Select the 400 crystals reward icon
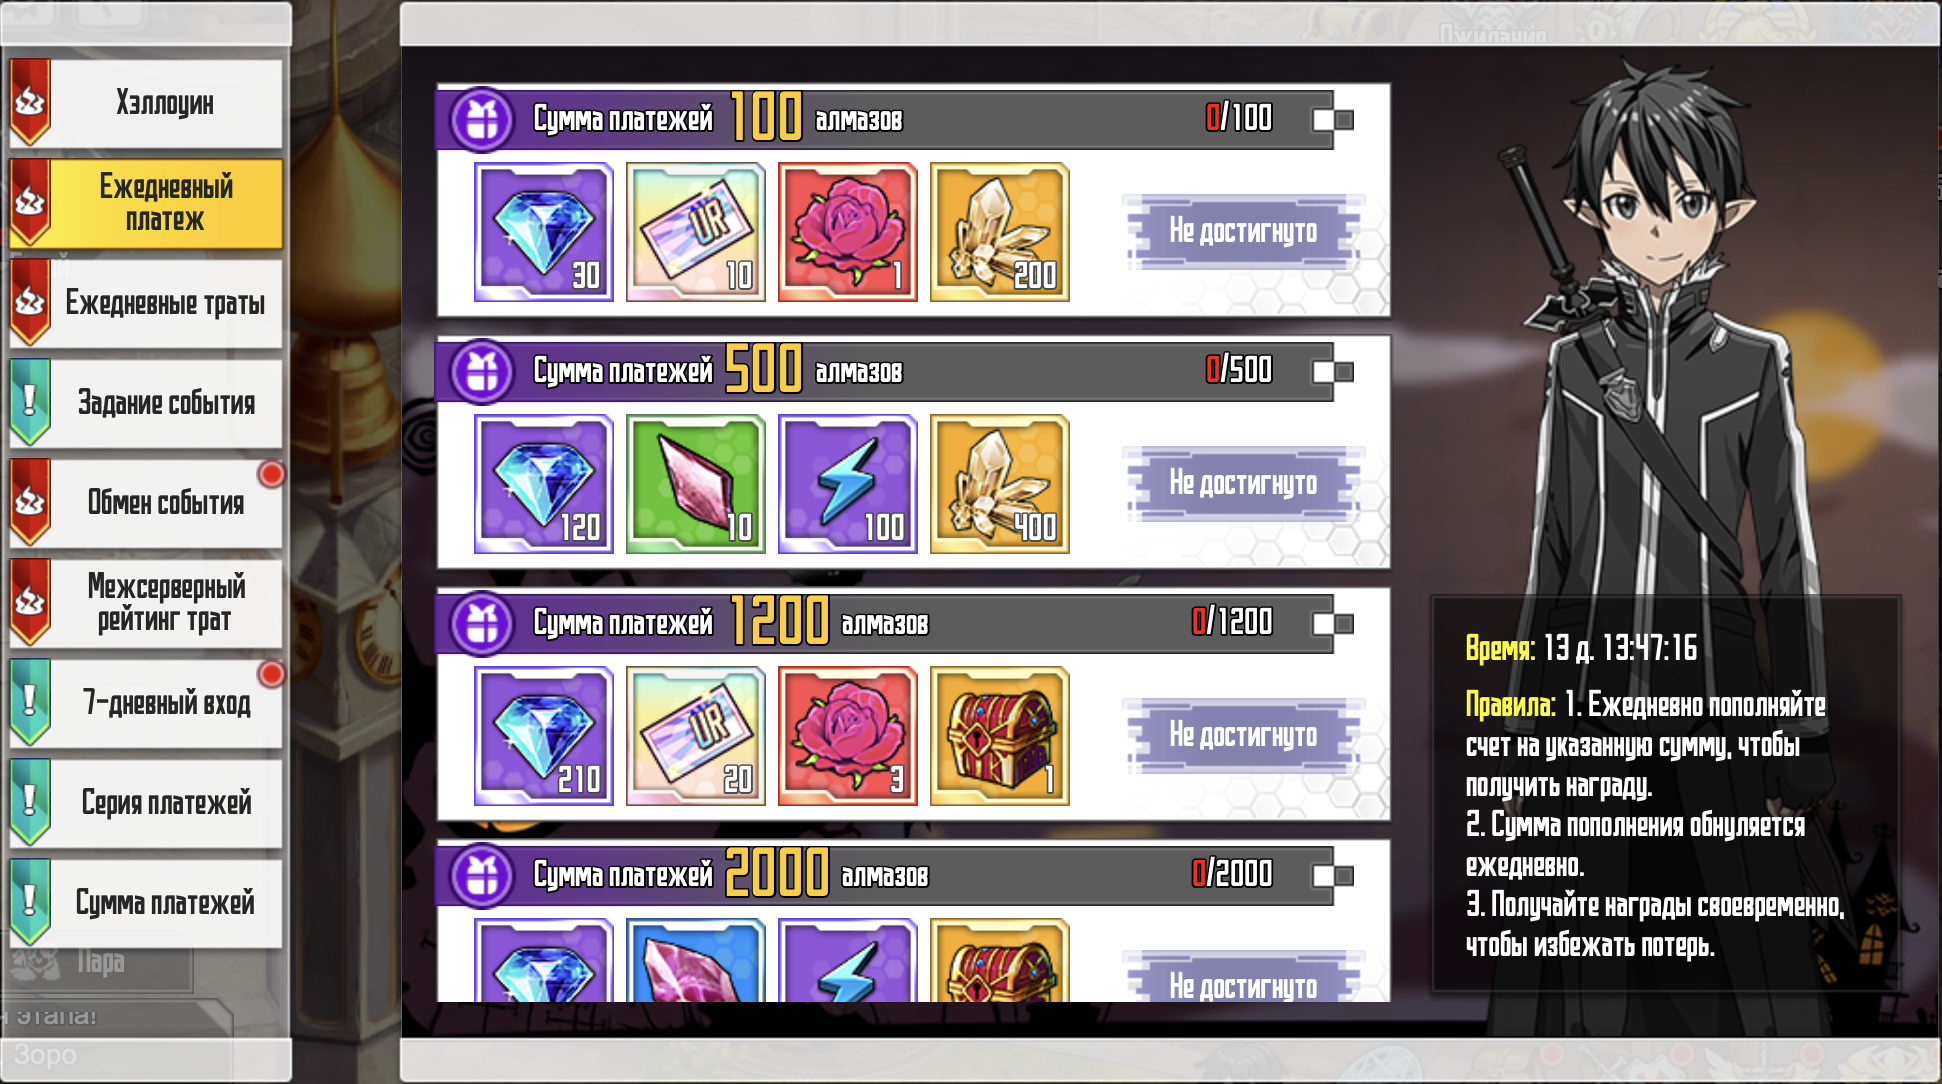Viewport: 1942px width, 1084px height. pyautogui.click(x=999, y=484)
